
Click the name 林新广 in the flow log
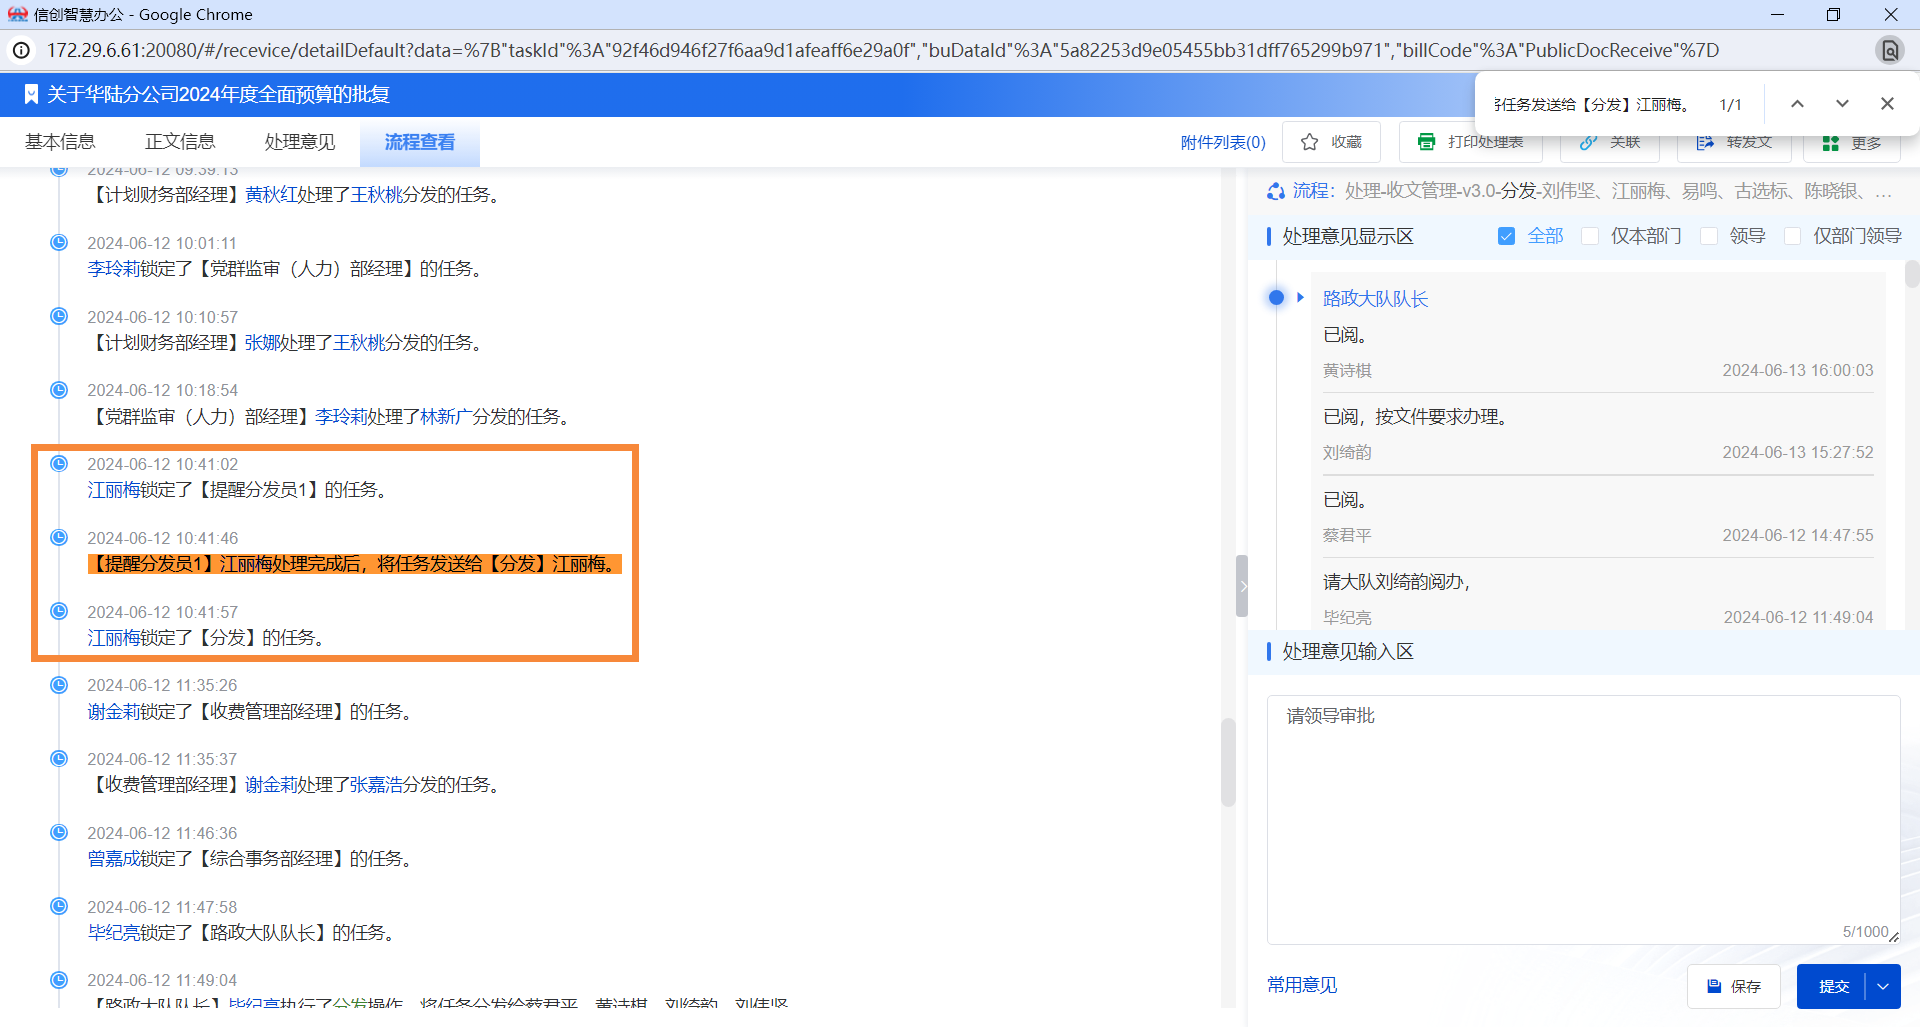pyautogui.click(x=446, y=416)
